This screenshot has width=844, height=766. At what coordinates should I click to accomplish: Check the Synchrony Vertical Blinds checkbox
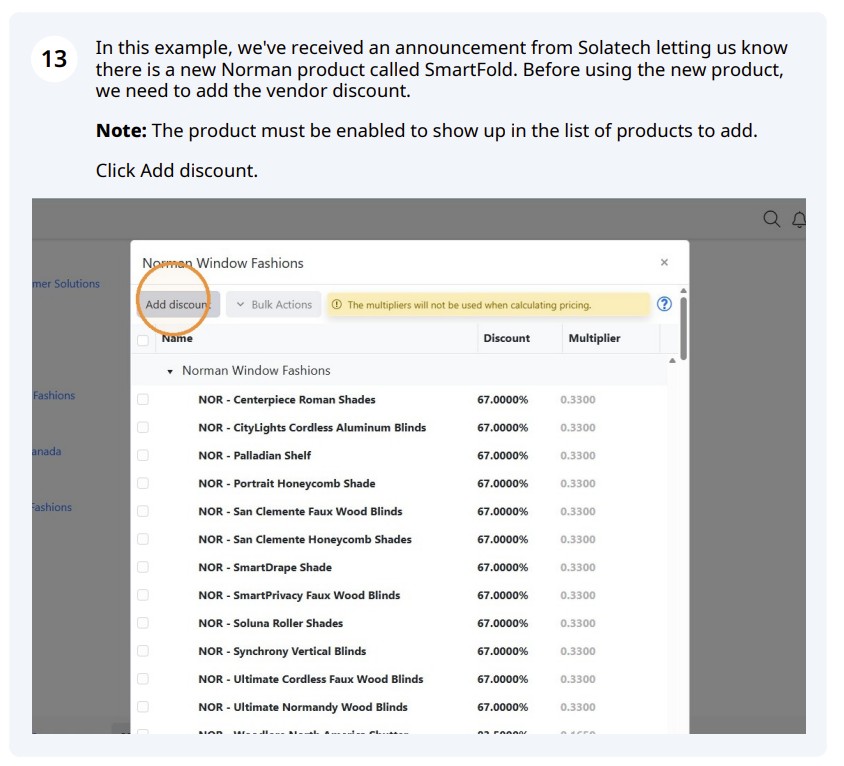click(x=143, y=651)
